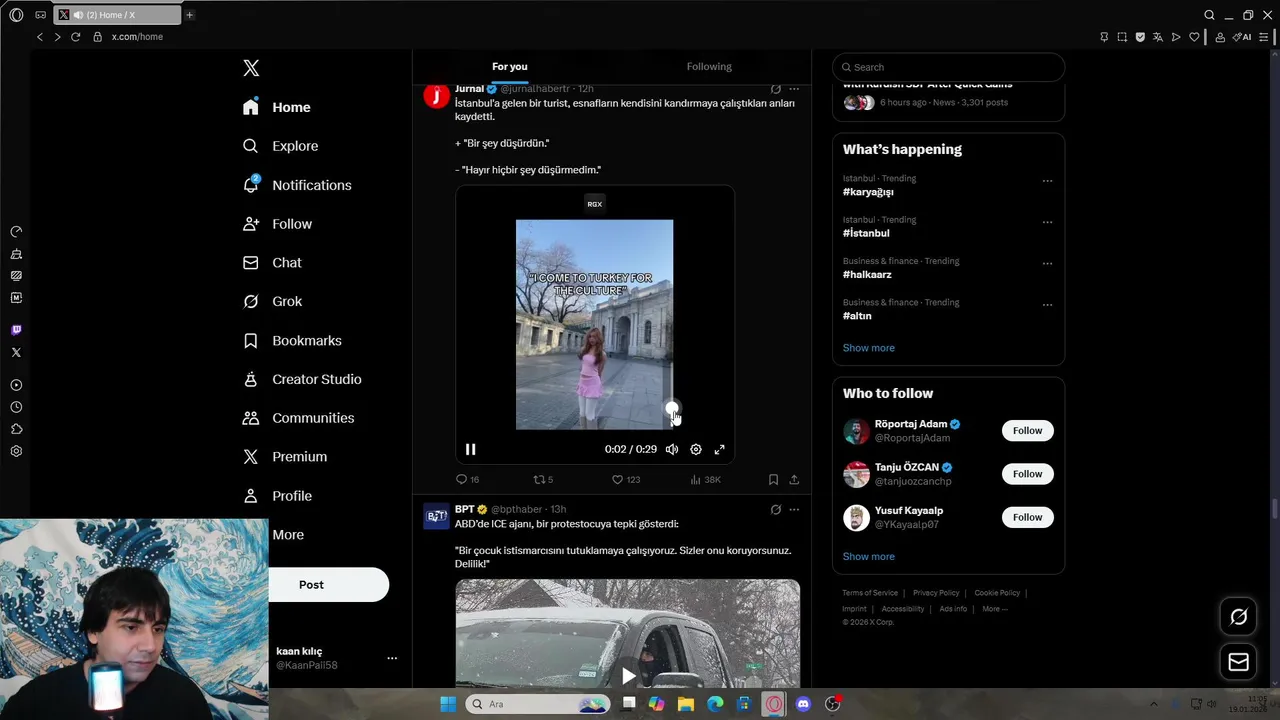The height and width of the screenshot is (720, 1280).
Task: Open Notifications with the bell icon
Action: click(x=297, y=185)
